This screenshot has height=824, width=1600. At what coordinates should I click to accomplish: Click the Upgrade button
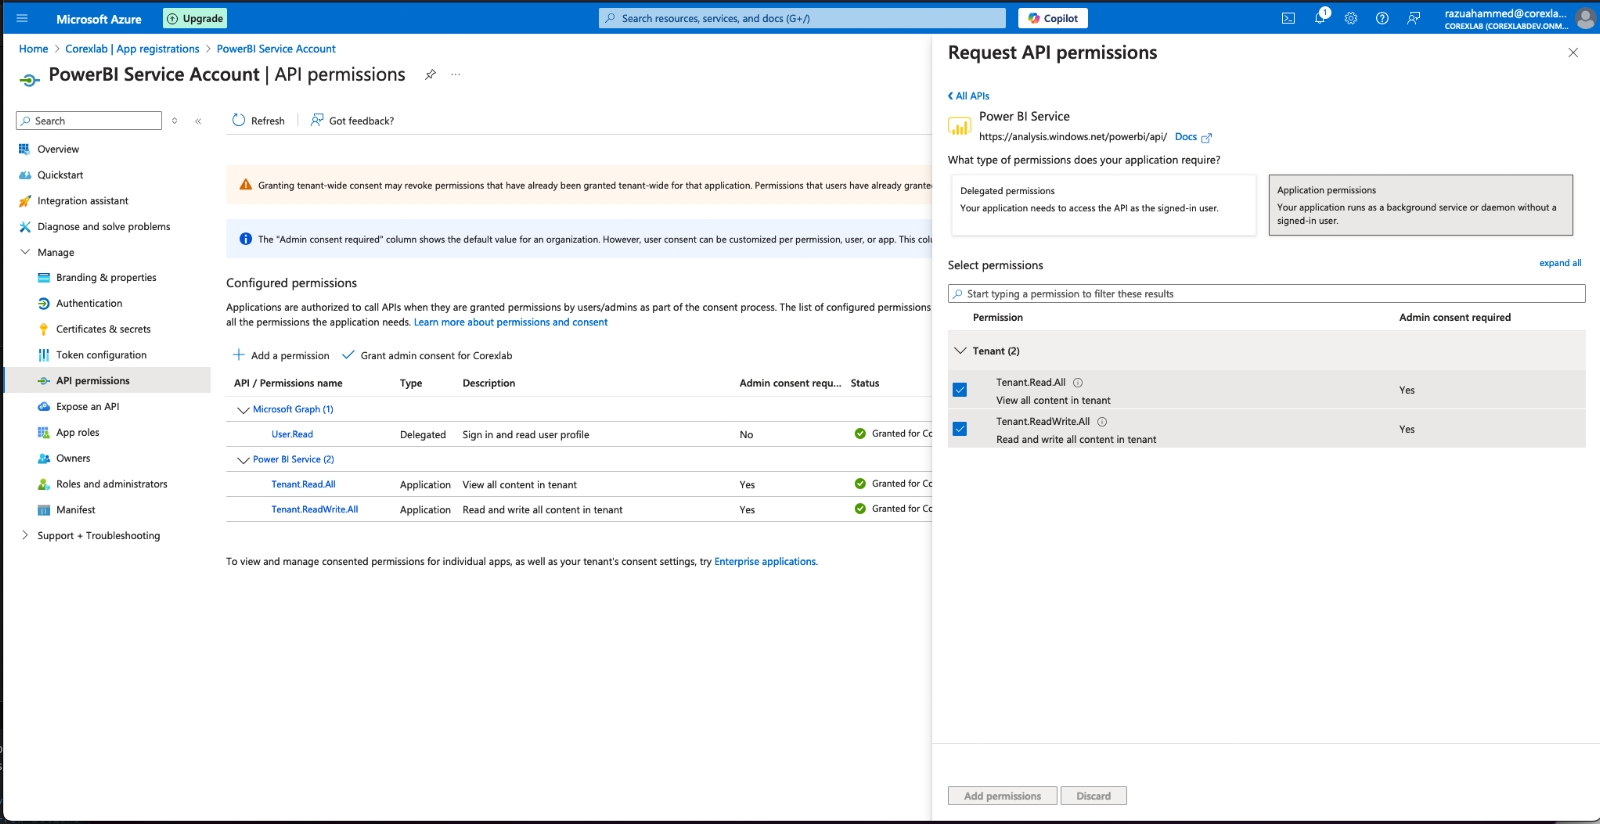coord(195,18)
